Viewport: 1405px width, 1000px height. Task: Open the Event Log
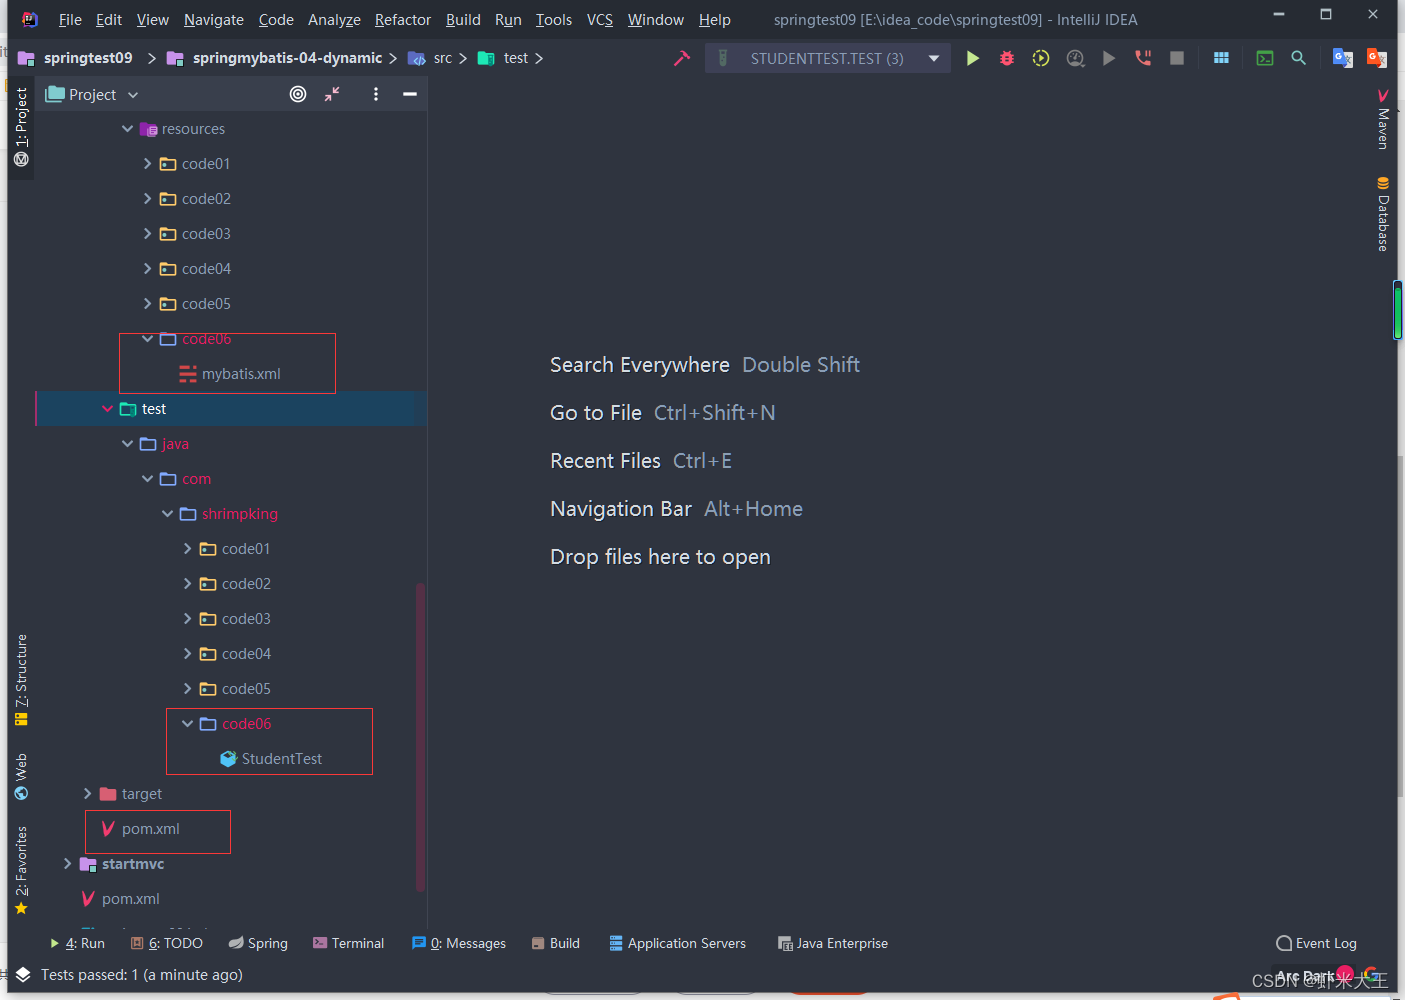1316,942
